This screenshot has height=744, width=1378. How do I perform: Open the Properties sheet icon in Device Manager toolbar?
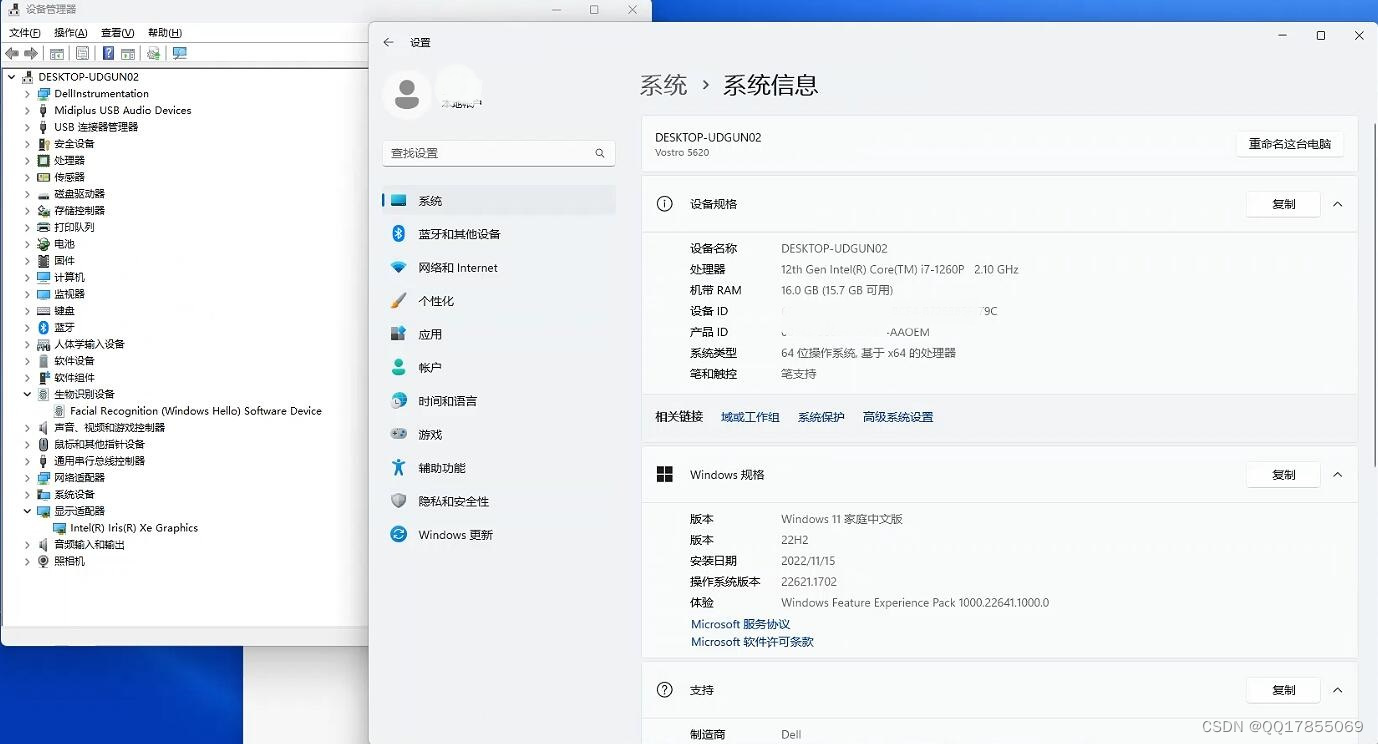(82, 53)
